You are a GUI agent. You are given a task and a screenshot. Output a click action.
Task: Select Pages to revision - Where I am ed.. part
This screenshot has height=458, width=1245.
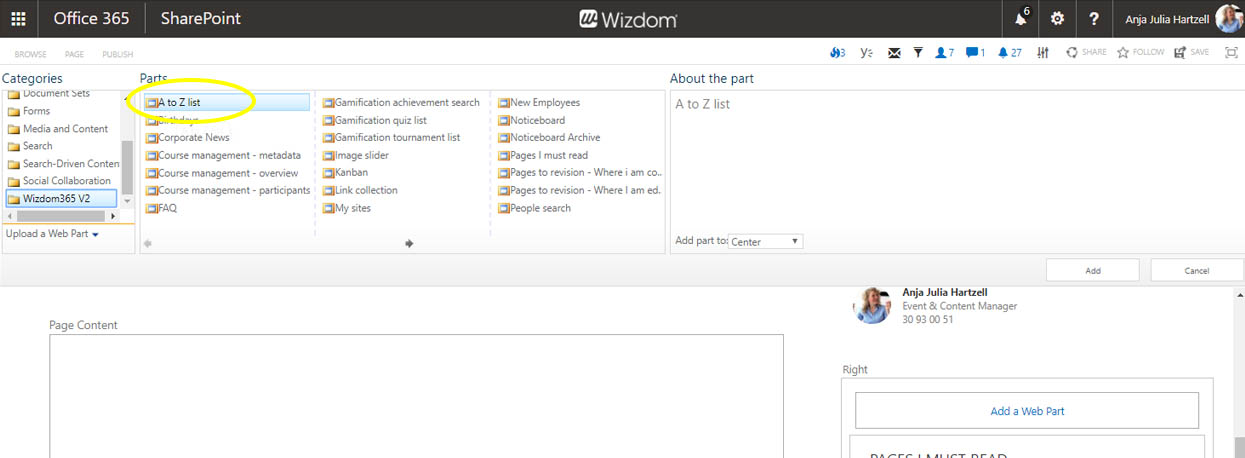point(580,190)
